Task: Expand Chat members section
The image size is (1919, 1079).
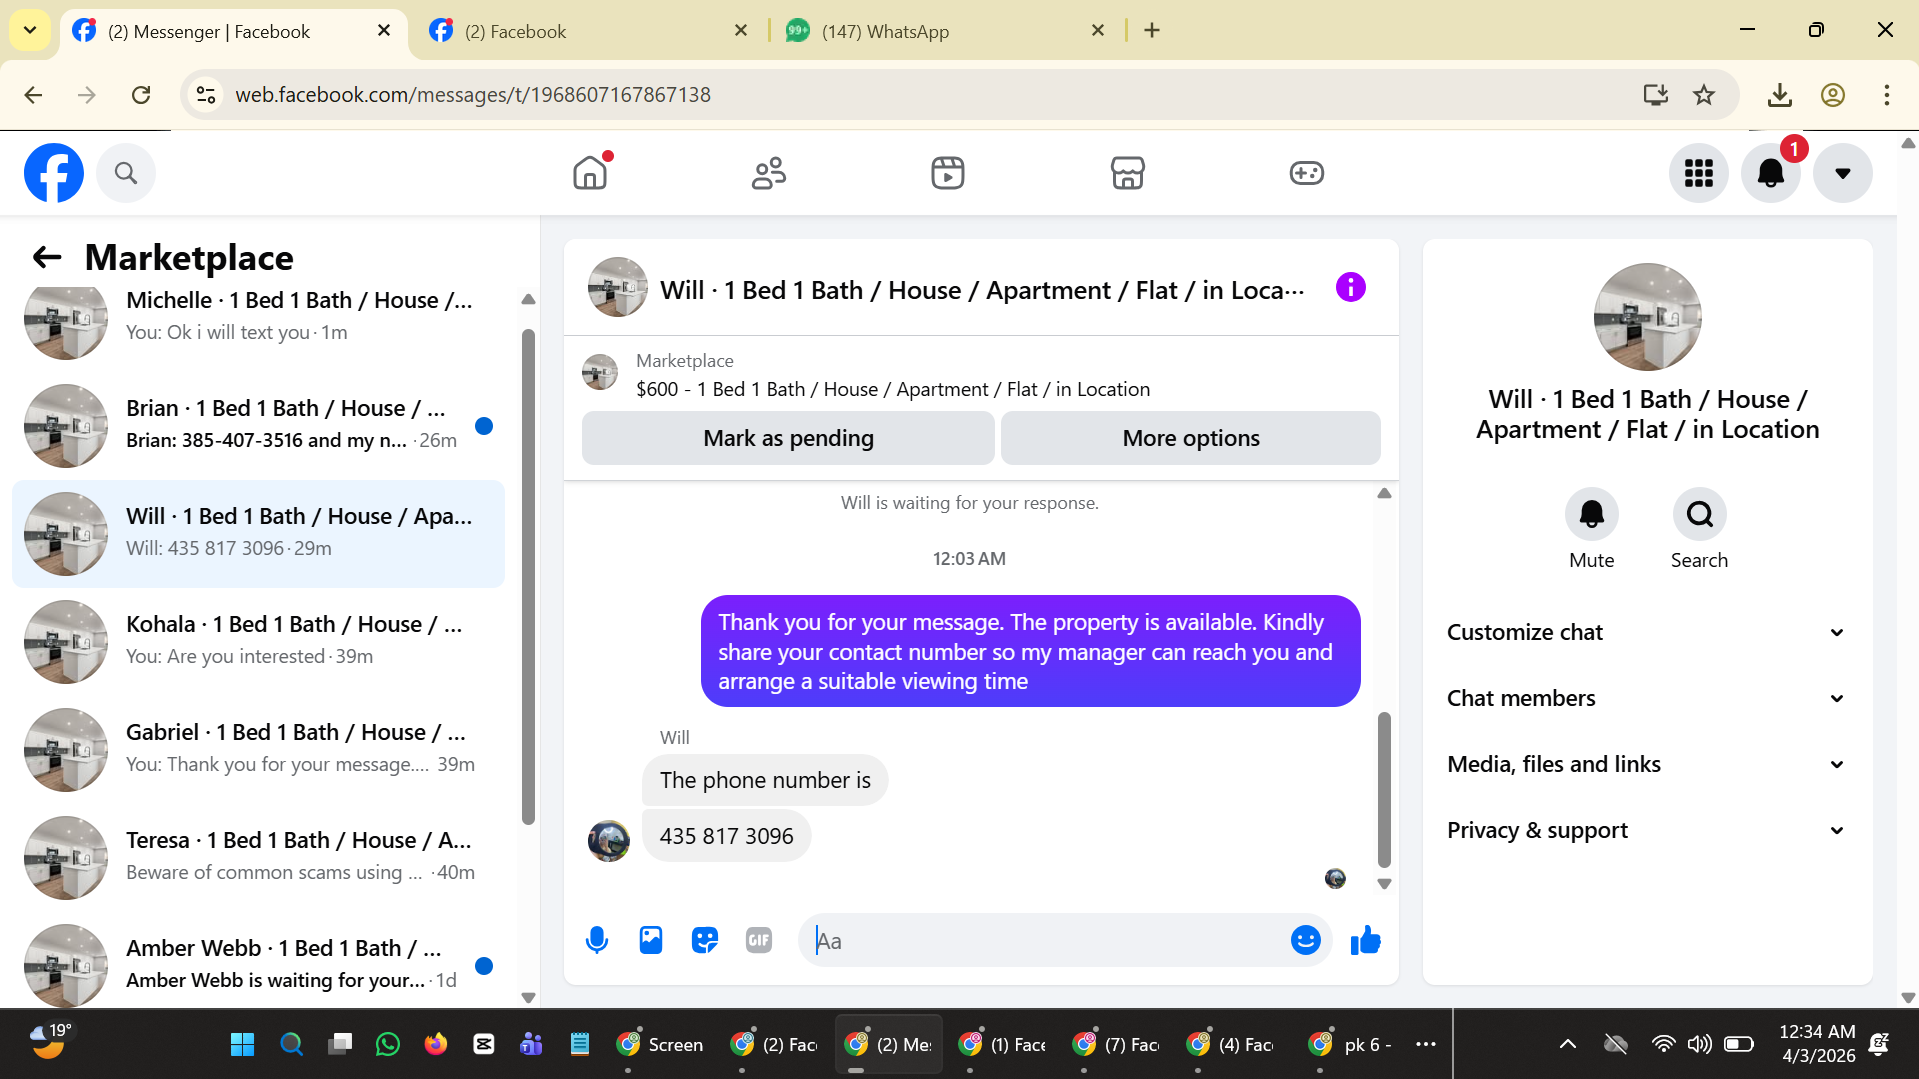Action: (1647, 698)
